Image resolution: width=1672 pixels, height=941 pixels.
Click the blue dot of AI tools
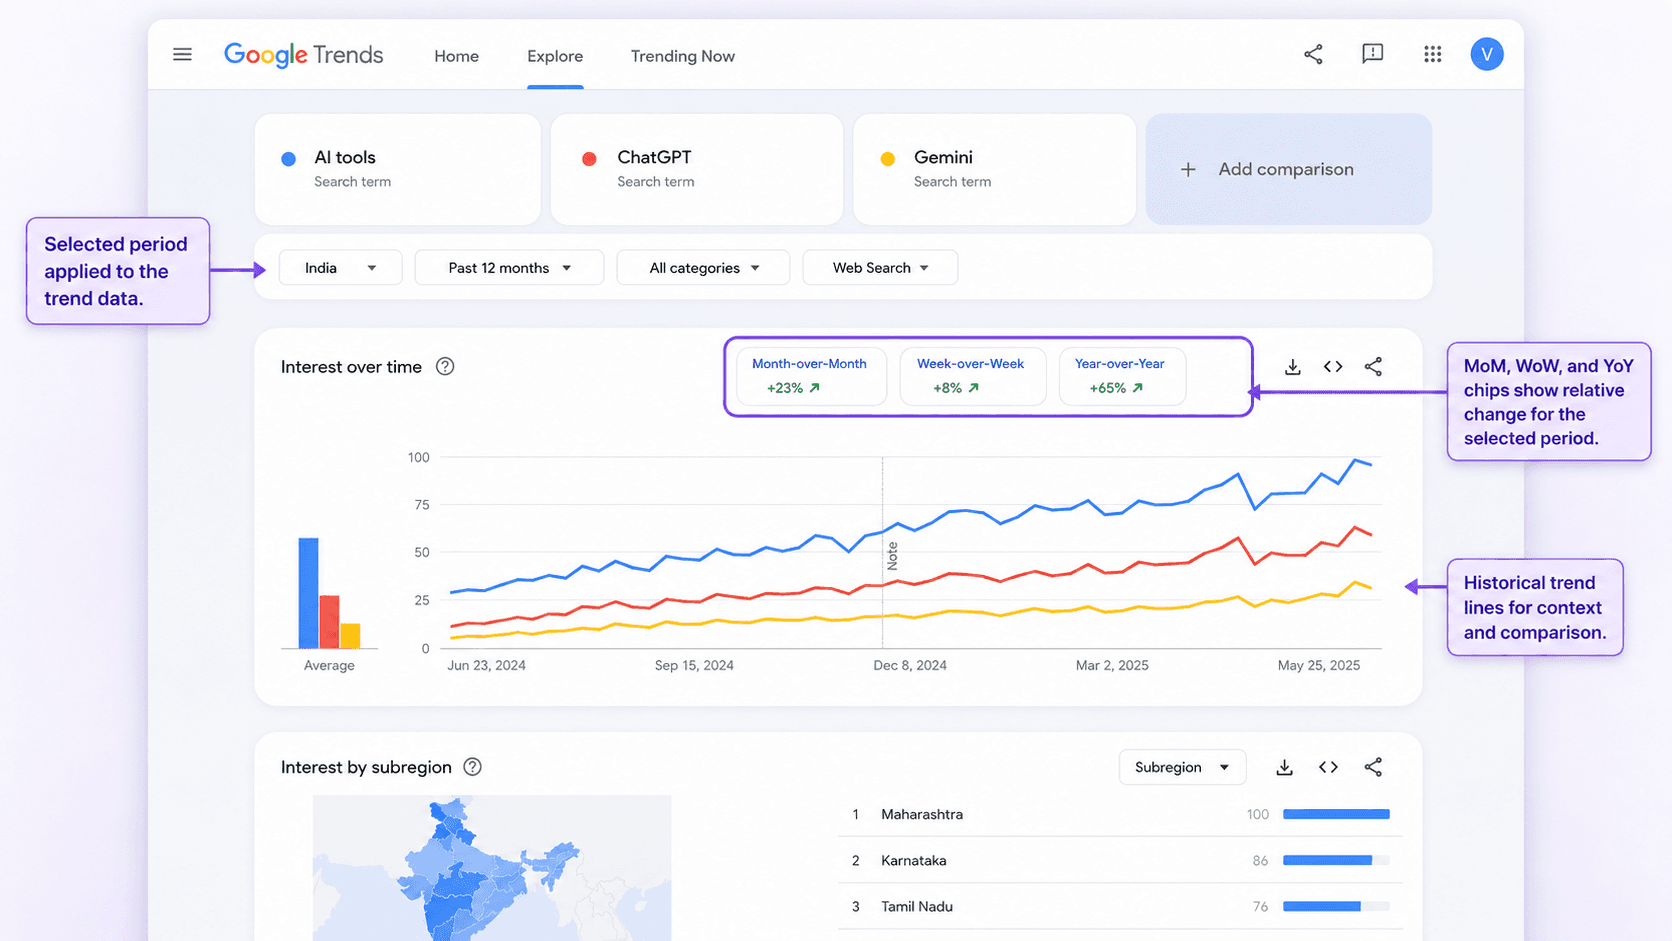(x=288, y=158)
